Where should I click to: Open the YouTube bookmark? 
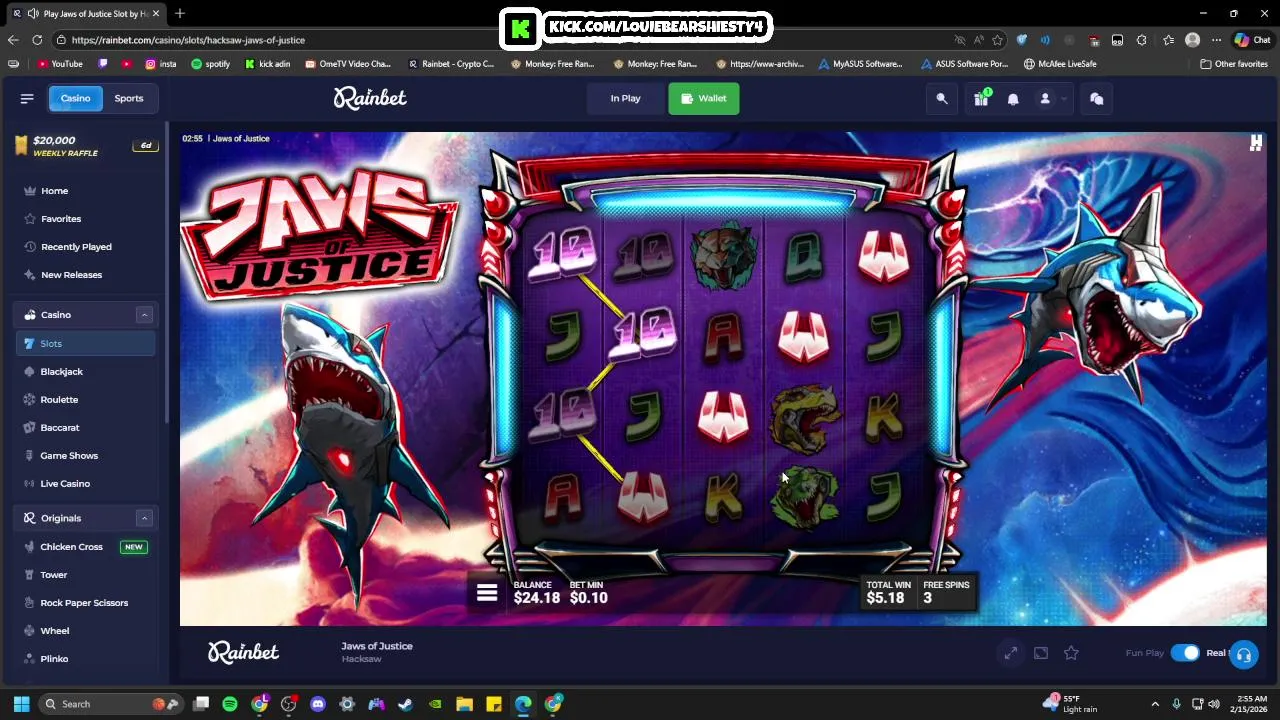(x=60, y=64)
